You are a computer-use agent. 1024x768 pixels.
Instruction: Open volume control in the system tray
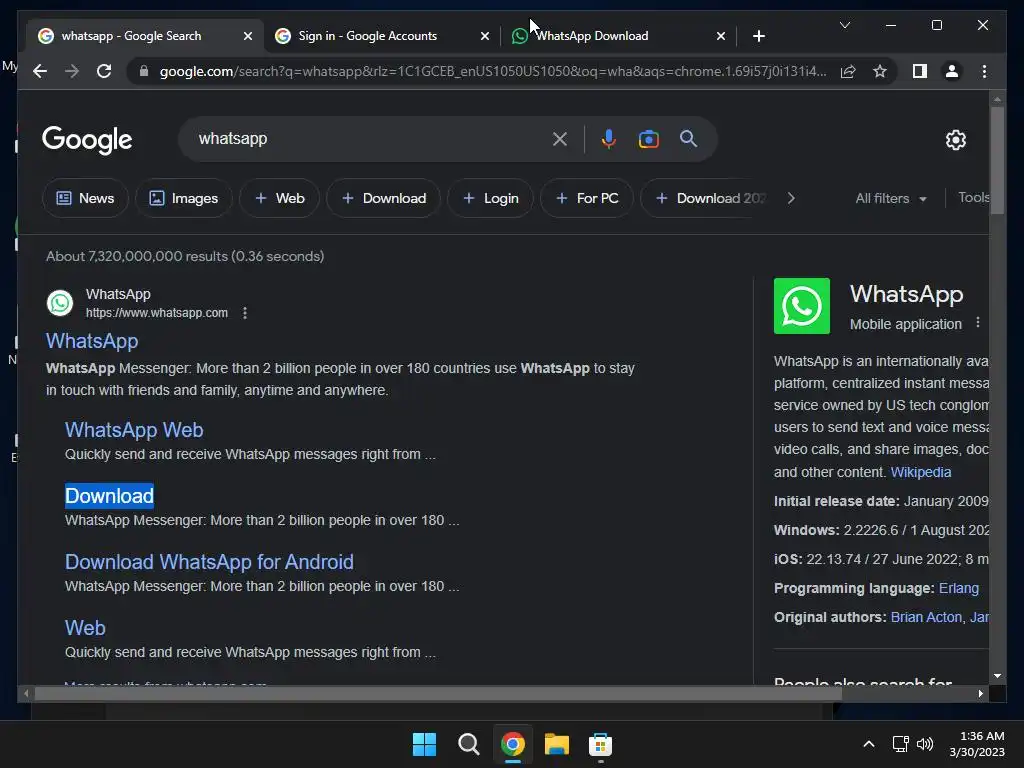925,744
